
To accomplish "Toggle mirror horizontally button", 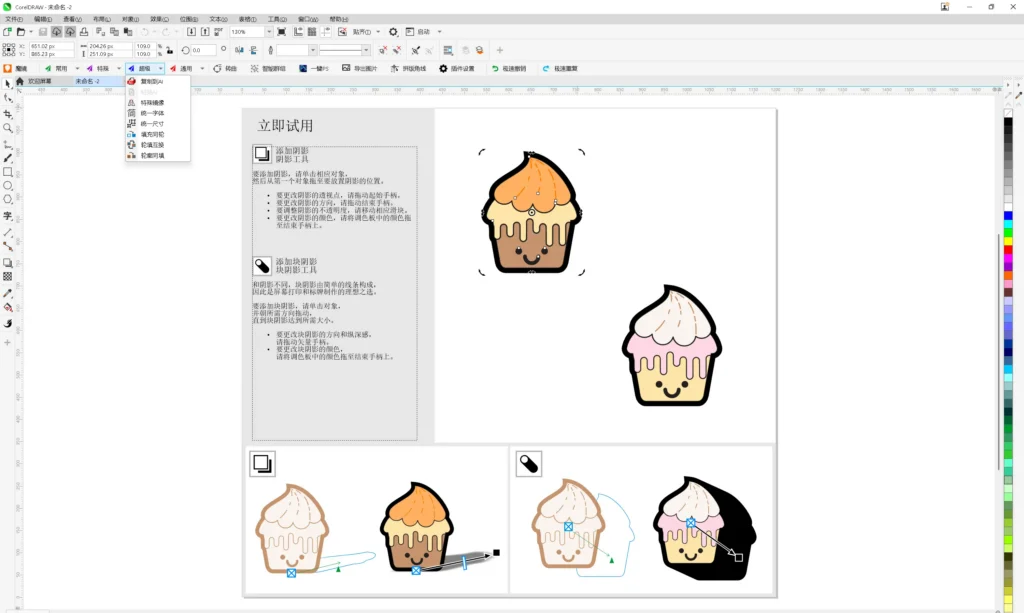I will tap(239, 50).
